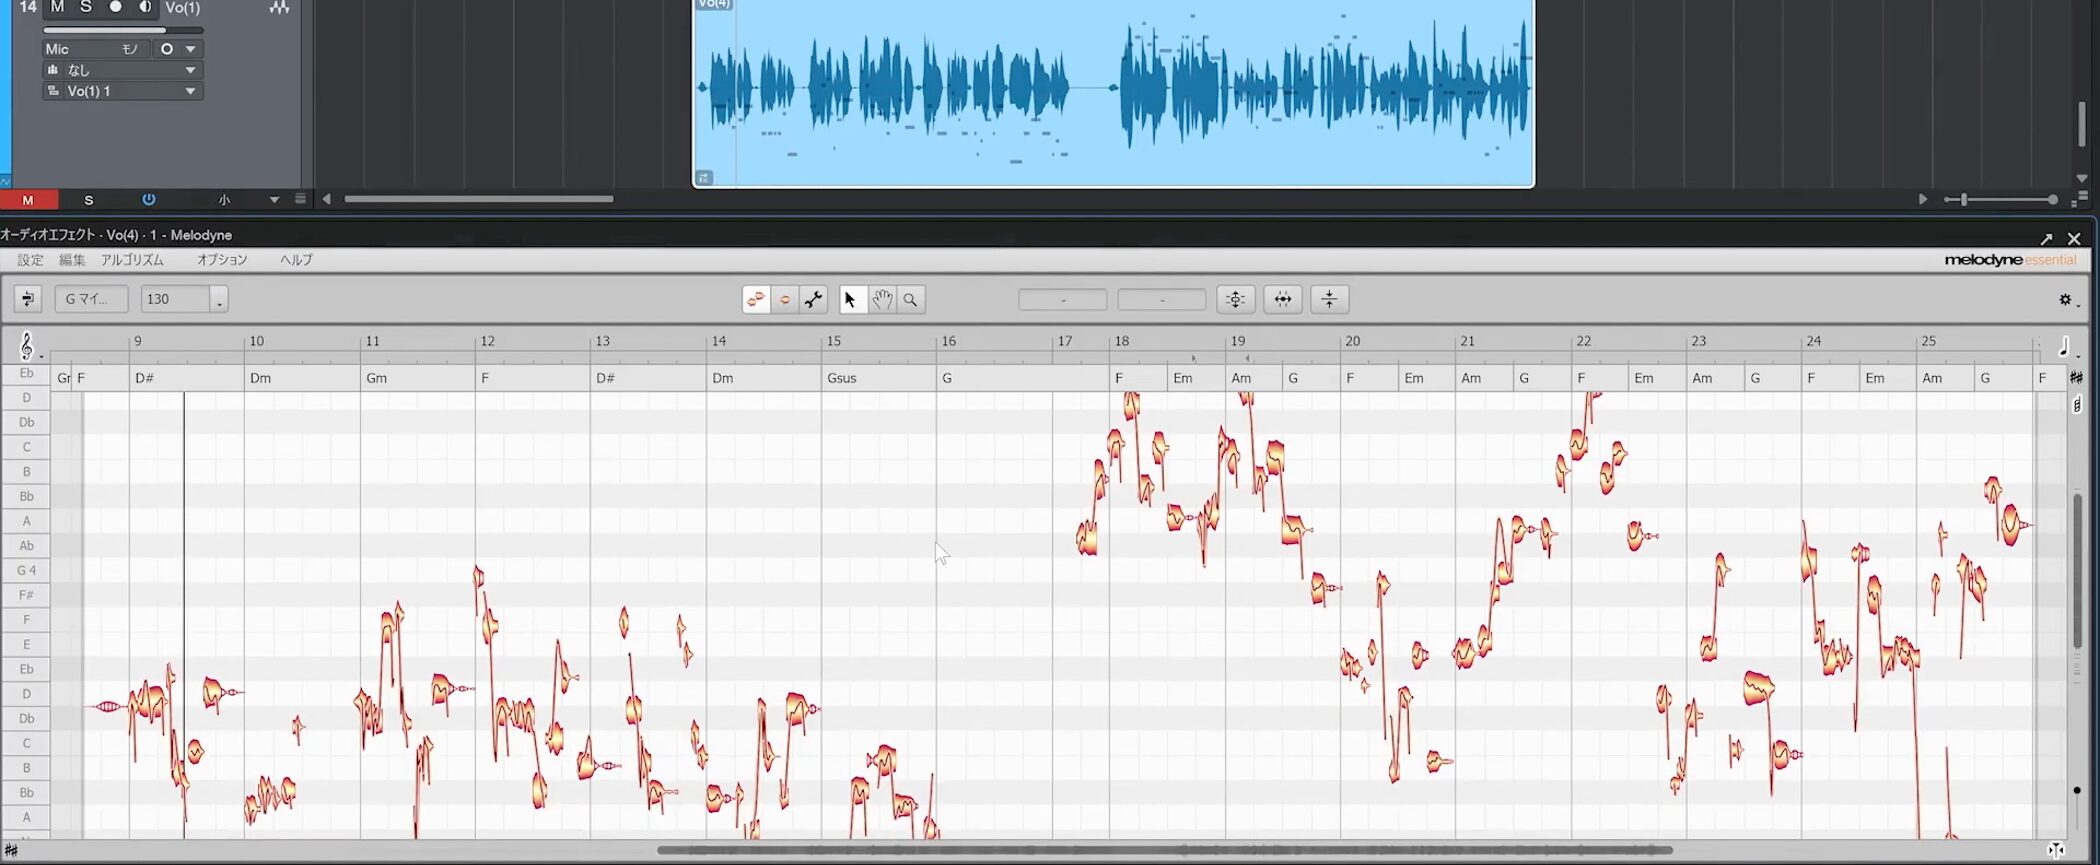2100x865 pixels.
Task: Open the Melodyne gear settings dropdown
Action: click(x=2065, y=299)
